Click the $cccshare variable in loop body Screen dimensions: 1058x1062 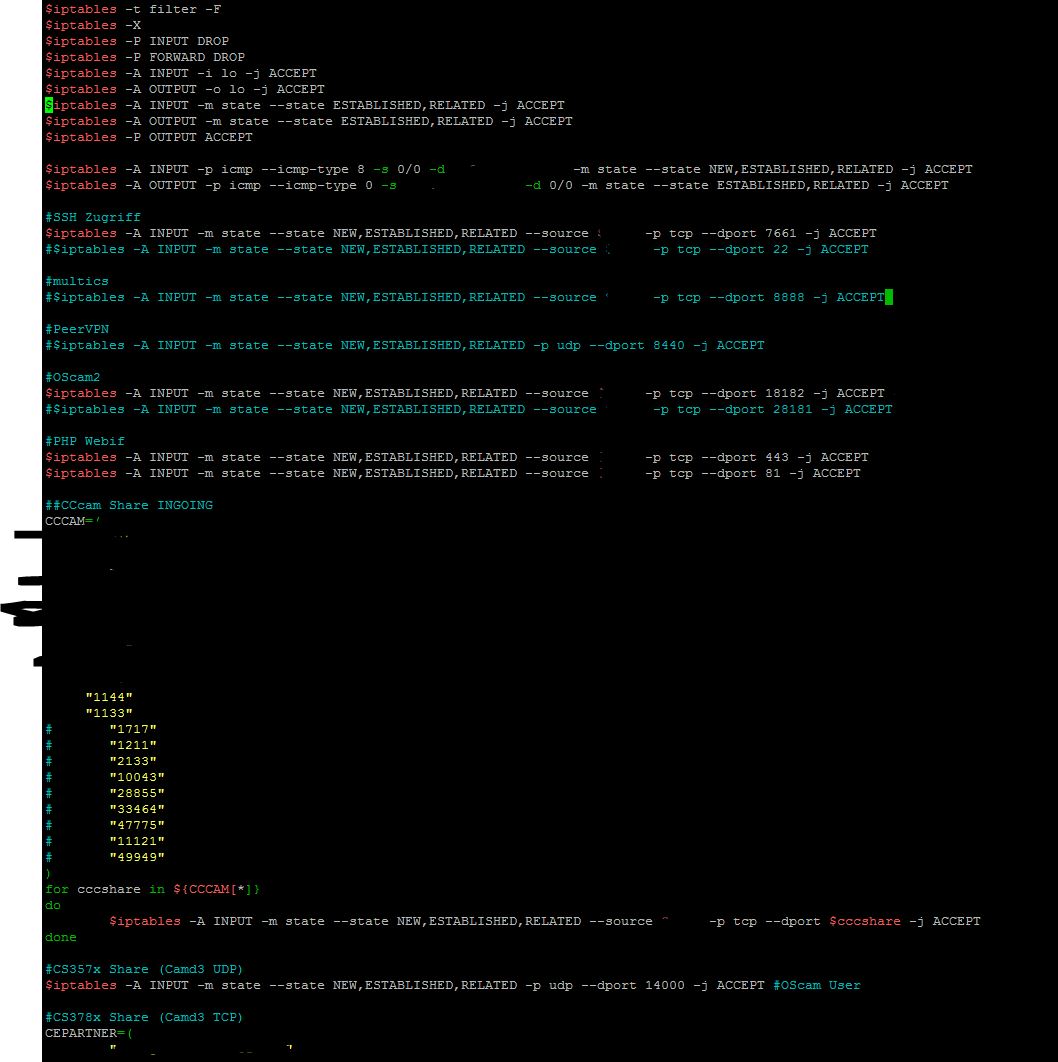coord(865,921)
